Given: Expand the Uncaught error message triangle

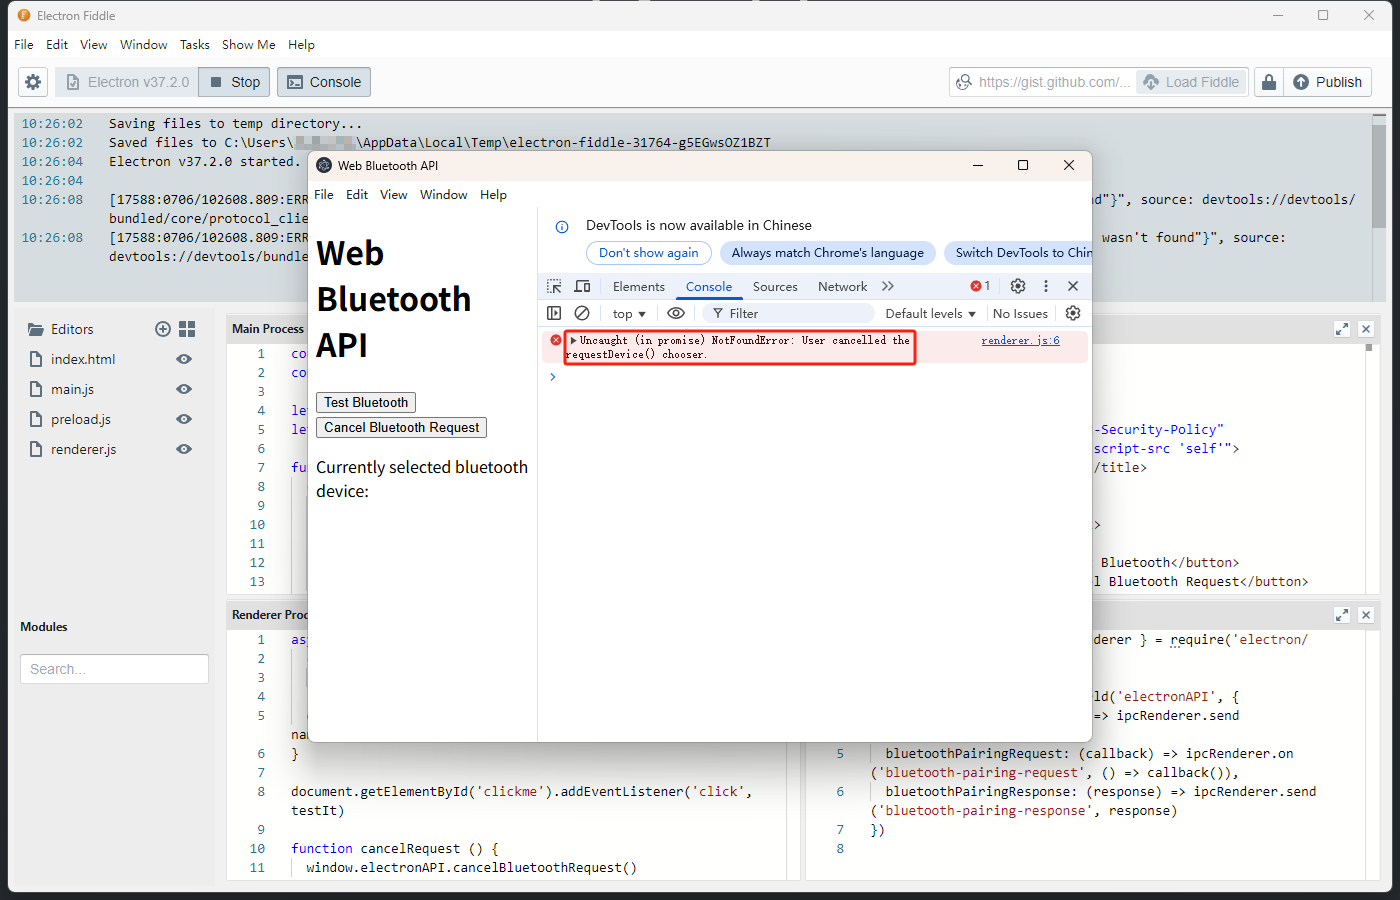Looking at the screenshot, I should pyautogui.click(x=574, y=340).
